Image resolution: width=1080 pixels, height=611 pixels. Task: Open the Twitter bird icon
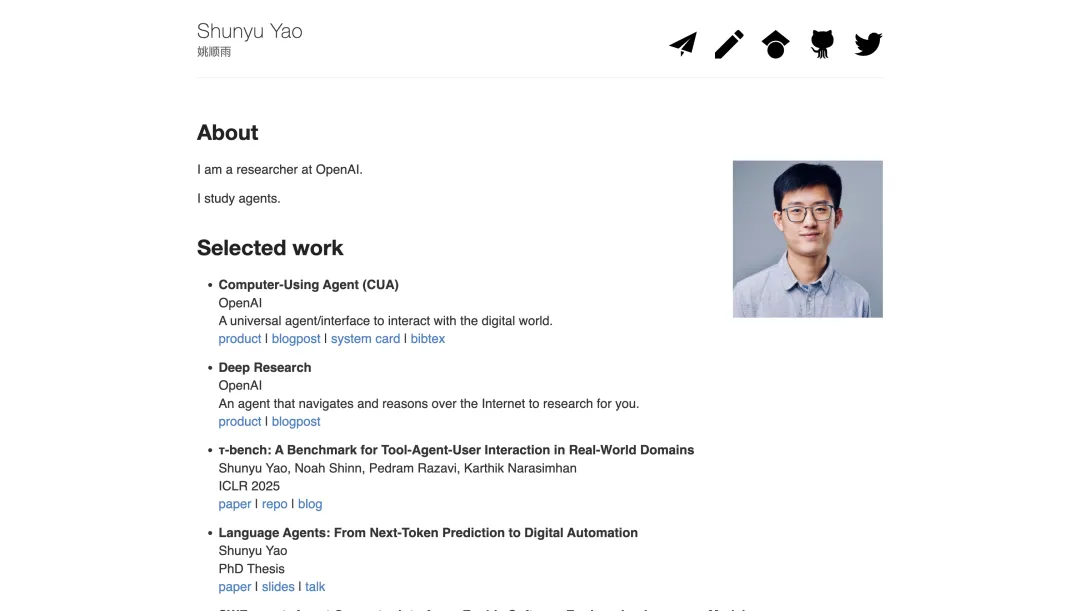[x=868, y=44]
